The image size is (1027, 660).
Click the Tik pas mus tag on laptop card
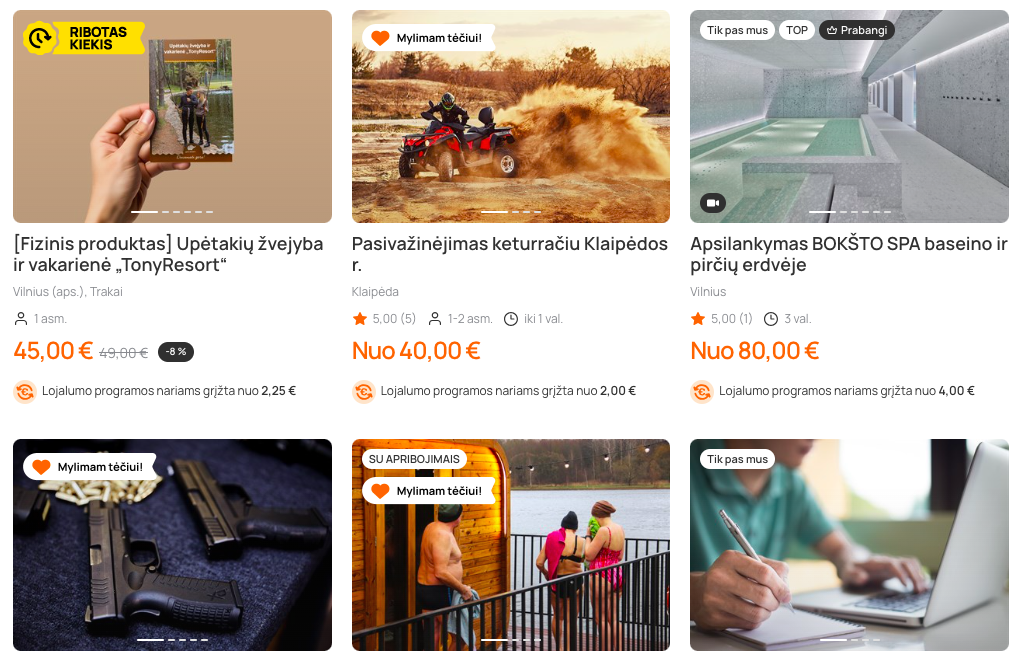pos(738,459)
